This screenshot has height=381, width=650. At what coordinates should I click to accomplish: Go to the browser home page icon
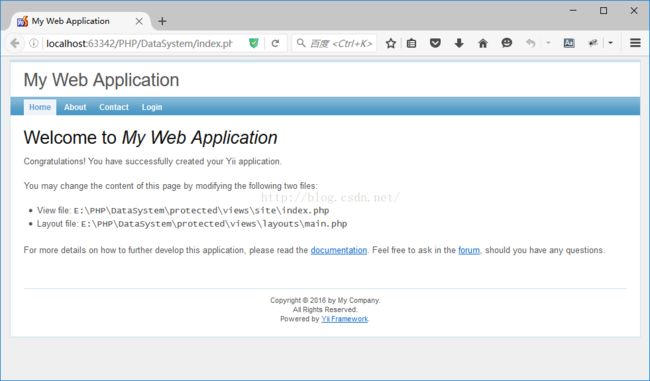tap(483, 43)
